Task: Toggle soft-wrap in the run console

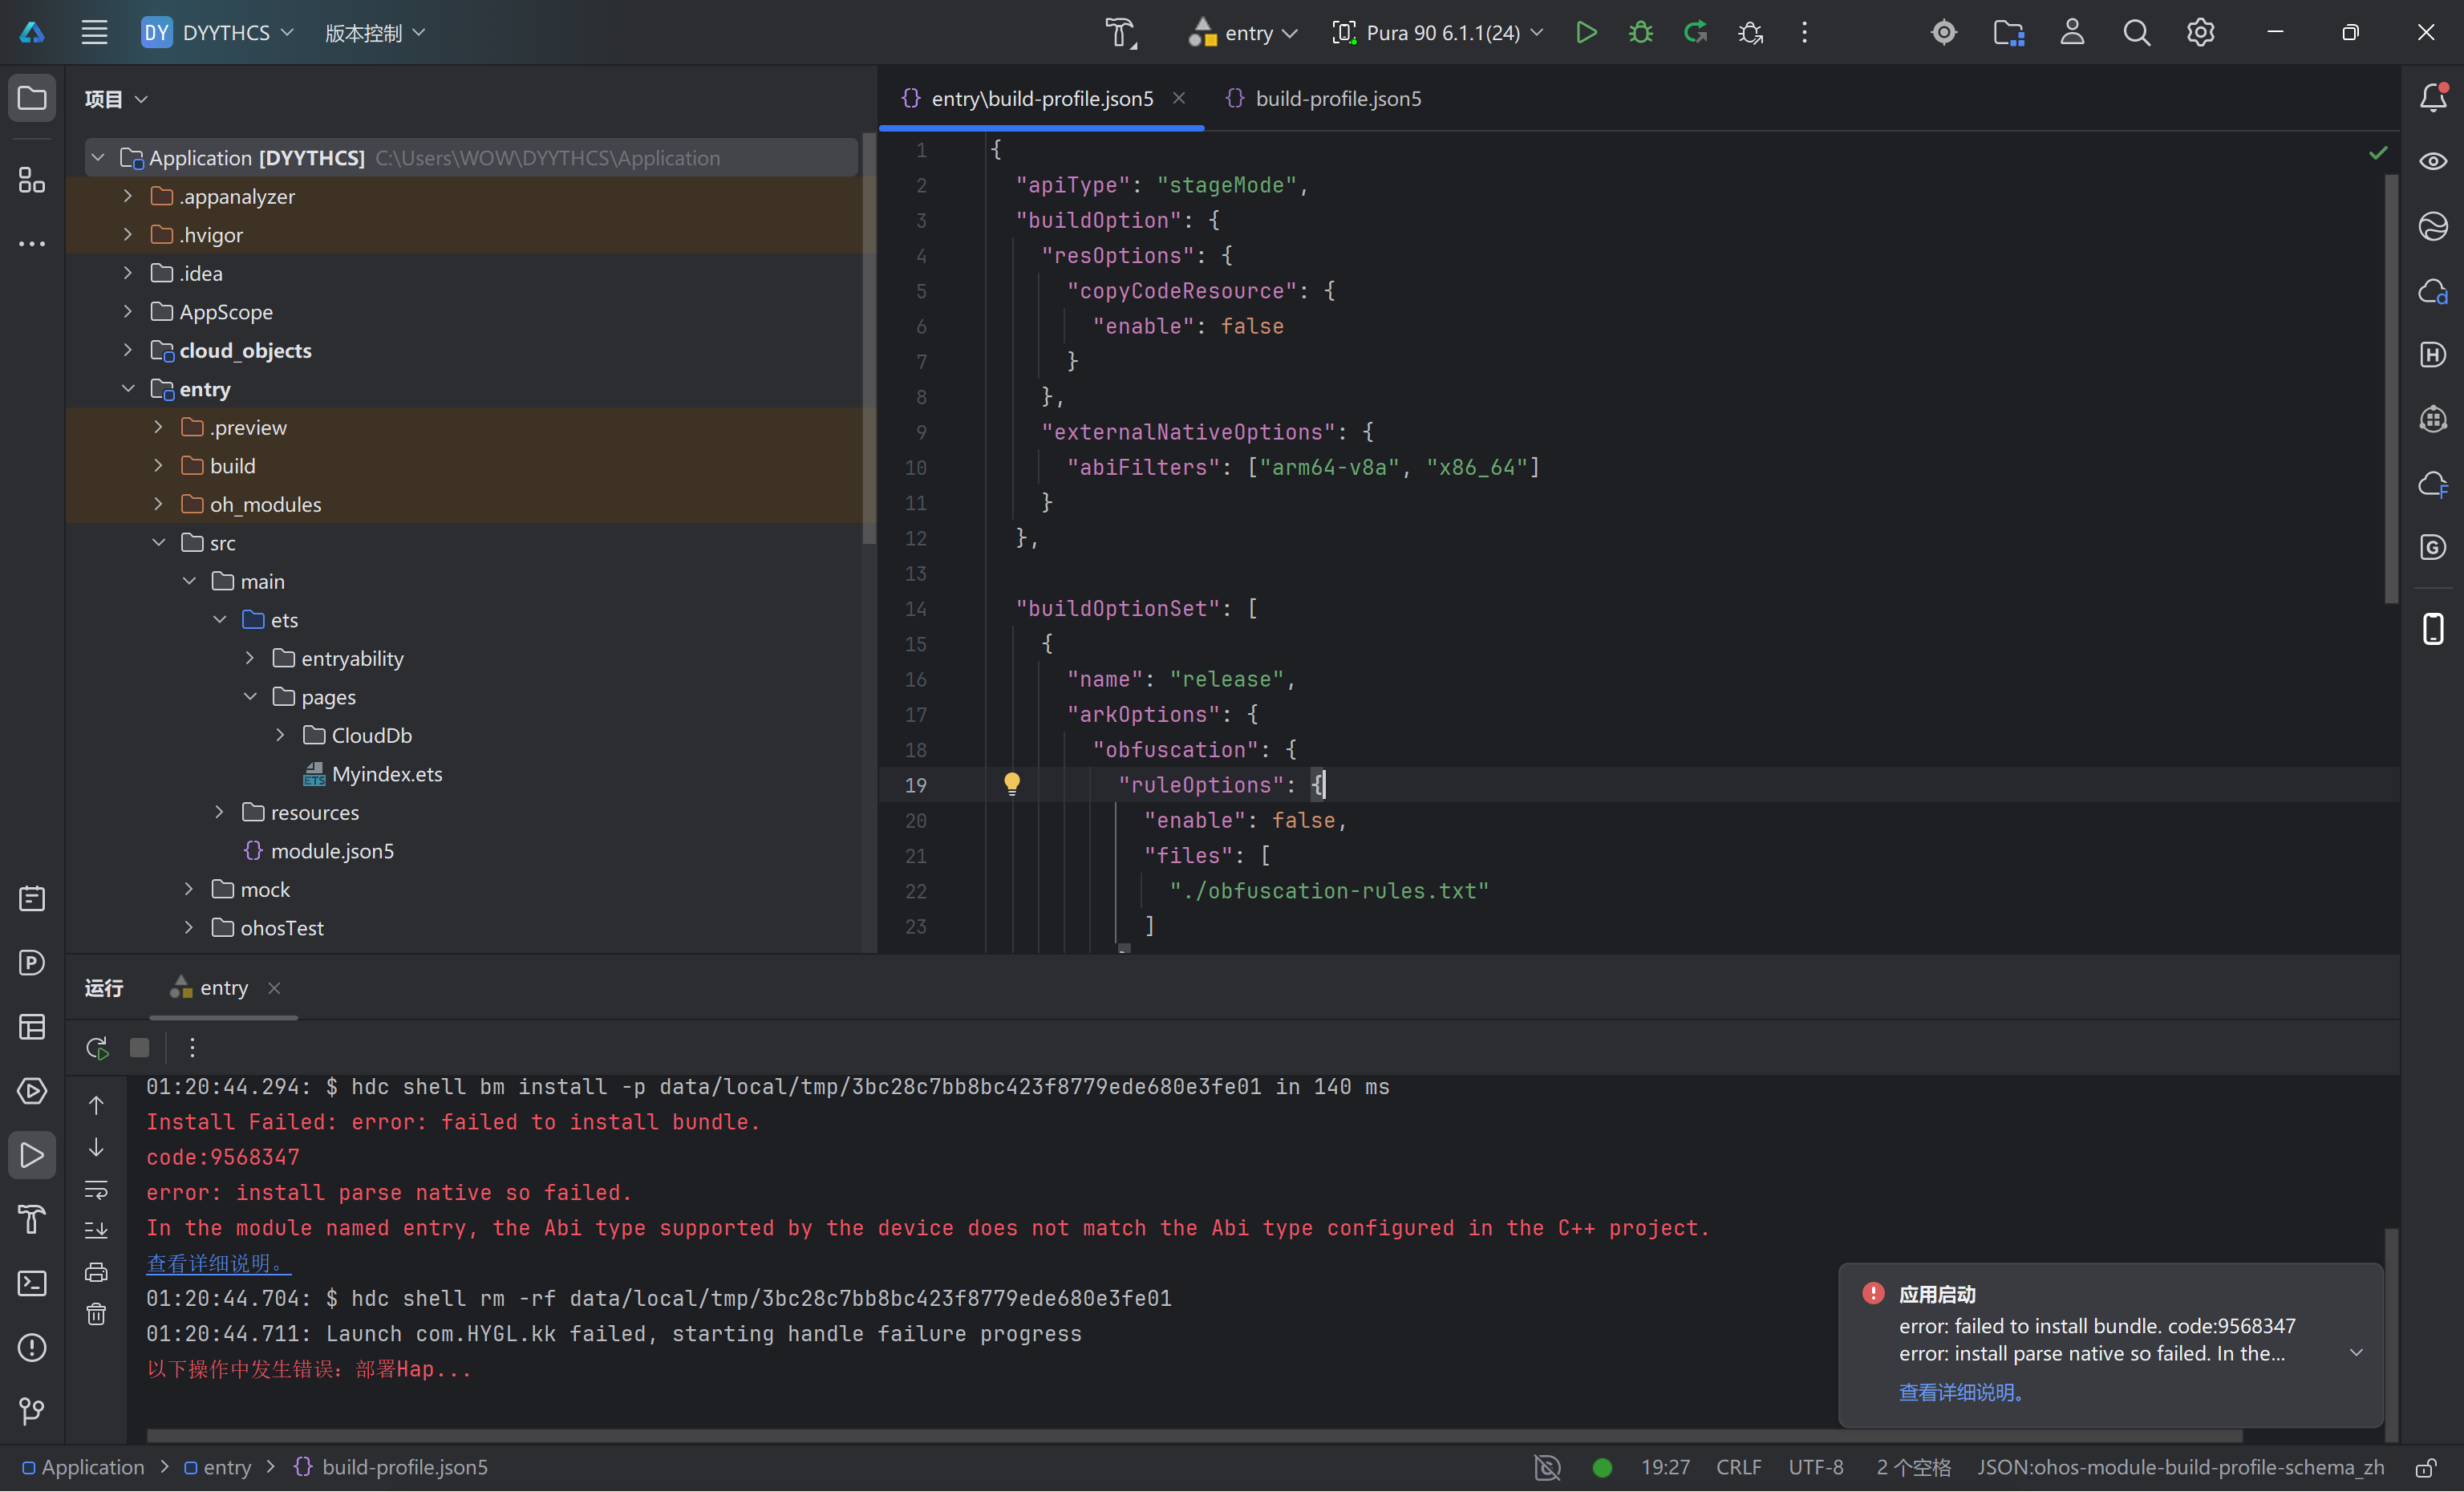Action: 96,1189
